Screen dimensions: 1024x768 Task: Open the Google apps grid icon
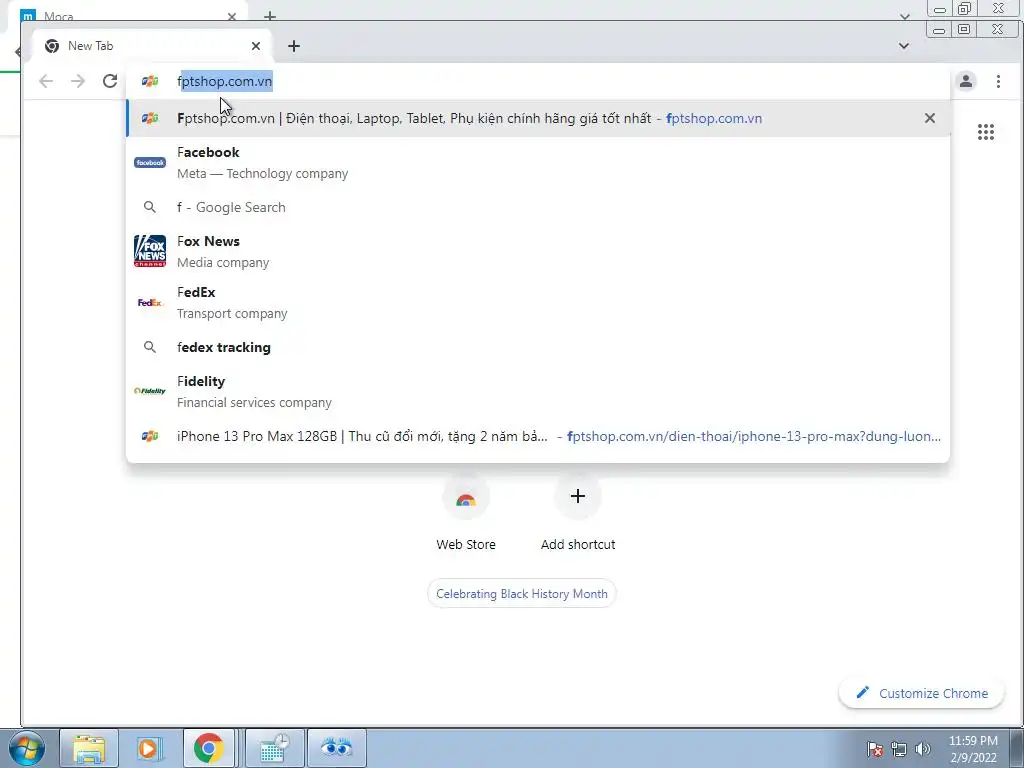pos(985,132)
